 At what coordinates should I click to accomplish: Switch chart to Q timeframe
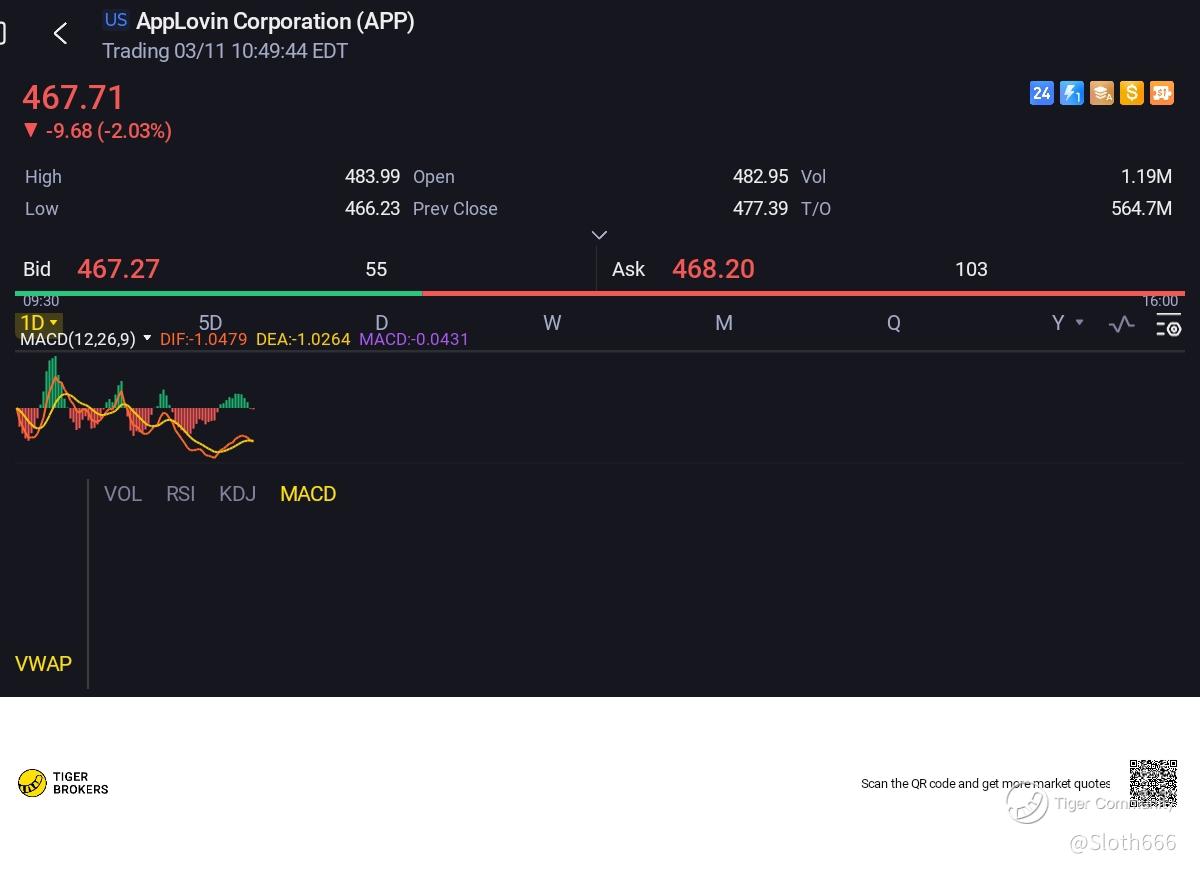pyautogui.click(x=894, y=323)
